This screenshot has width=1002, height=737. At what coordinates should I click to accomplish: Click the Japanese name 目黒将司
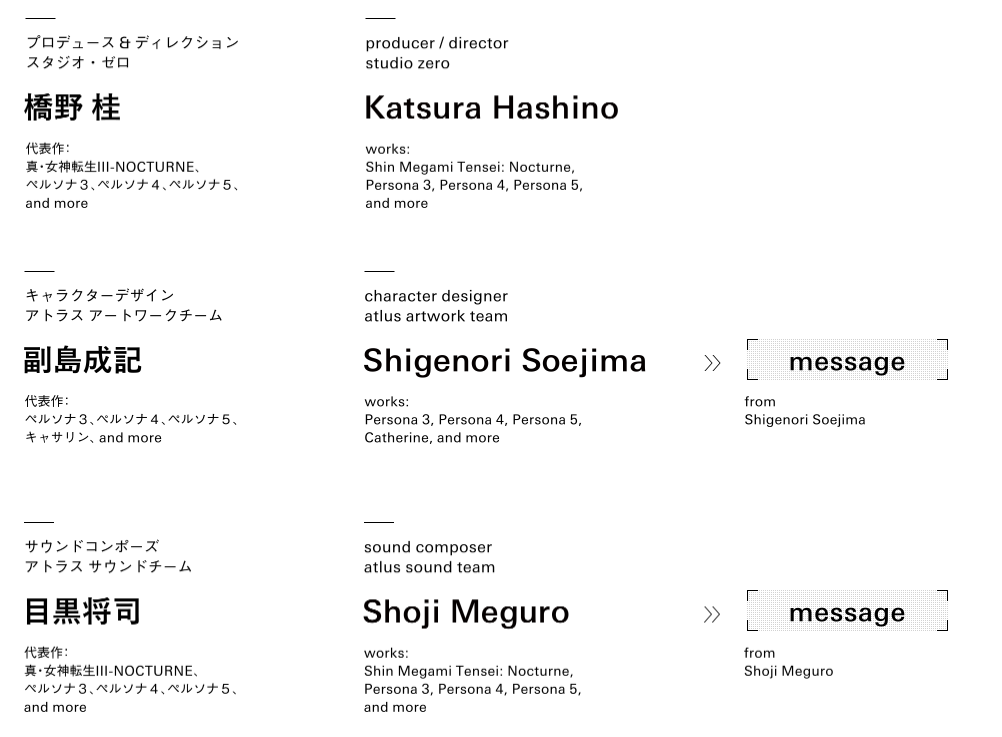[x=83, y=611]
